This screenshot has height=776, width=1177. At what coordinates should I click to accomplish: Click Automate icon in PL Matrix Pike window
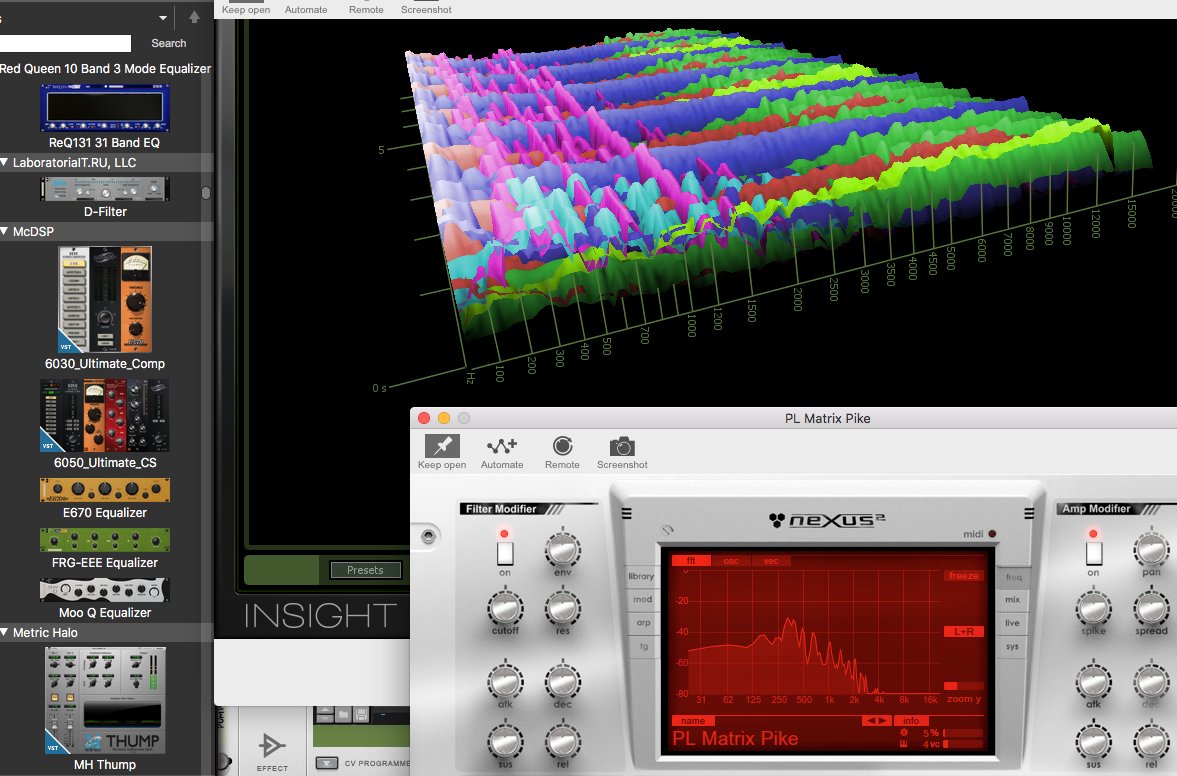point(501,447)
